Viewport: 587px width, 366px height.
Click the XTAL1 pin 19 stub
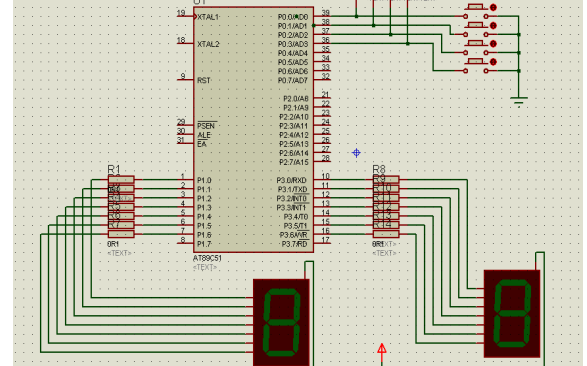coord(185,16)
